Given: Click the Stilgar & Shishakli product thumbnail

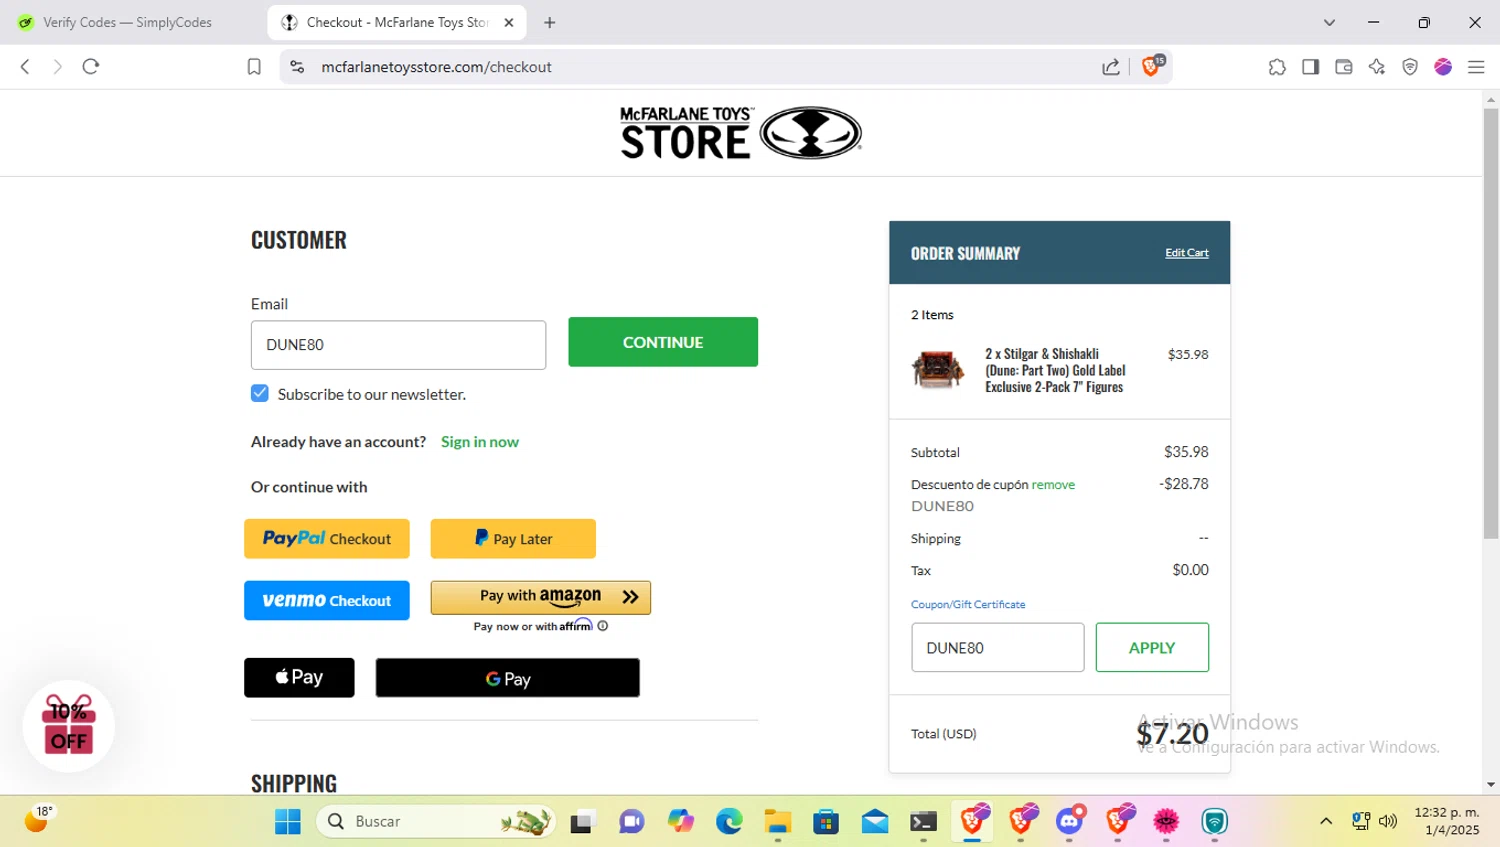Looking at the screenshot, I should pos(938,370).
